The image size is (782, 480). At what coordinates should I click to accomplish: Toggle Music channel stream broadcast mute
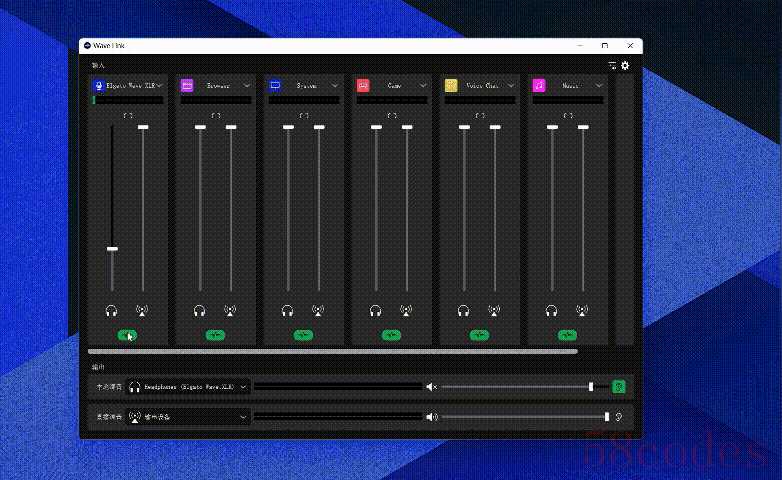click(582, 311)
